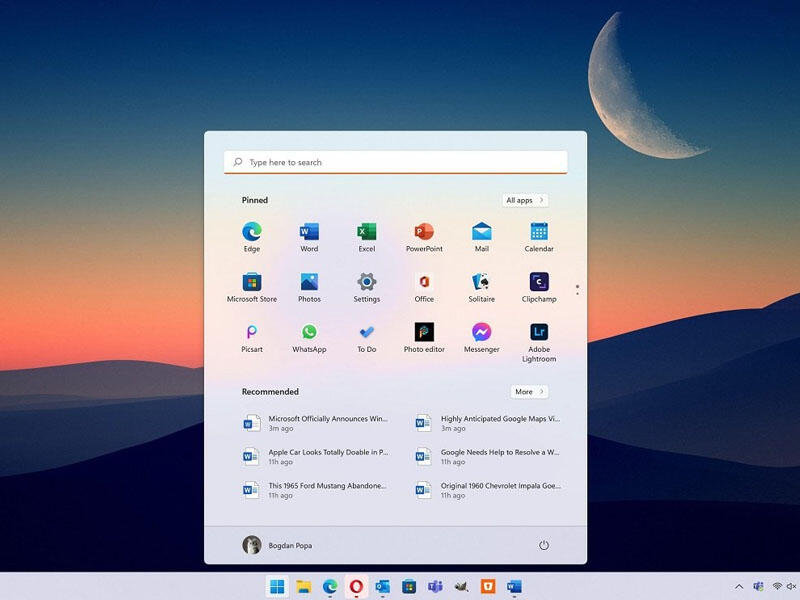The image size is (800, 600).
Task: Click the muted volume icon
Action: tap(791, 587)
